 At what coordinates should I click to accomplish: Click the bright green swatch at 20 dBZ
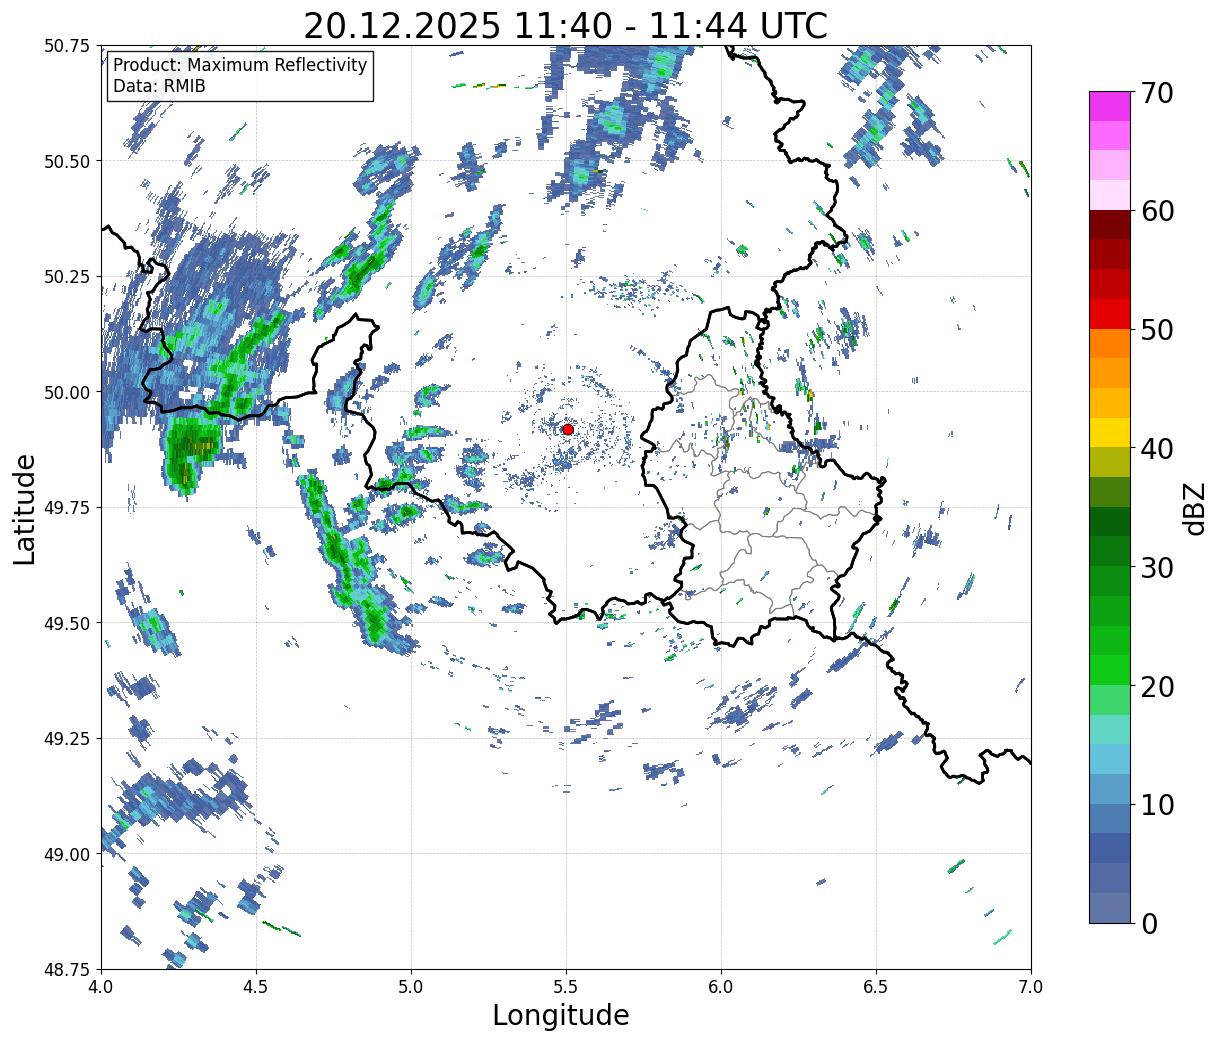[1110, 670]
